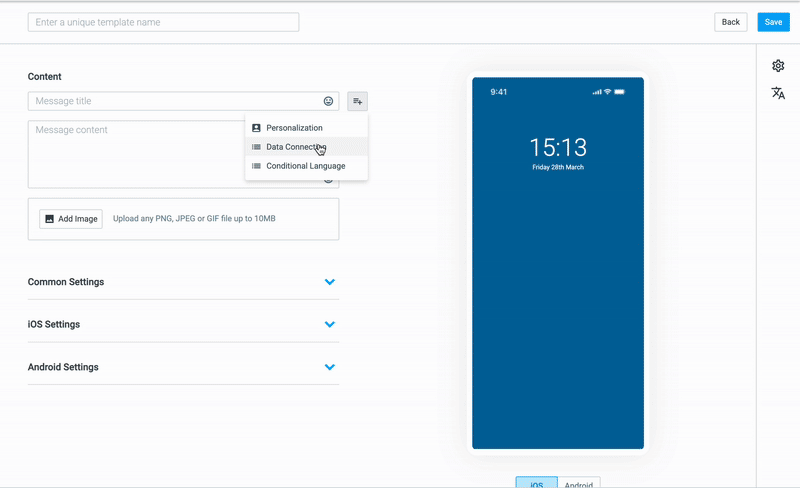Select Conditional Language menu entry
Viewport: 800px width, 488px height.
pyautogui.click(x=306, y=166)
